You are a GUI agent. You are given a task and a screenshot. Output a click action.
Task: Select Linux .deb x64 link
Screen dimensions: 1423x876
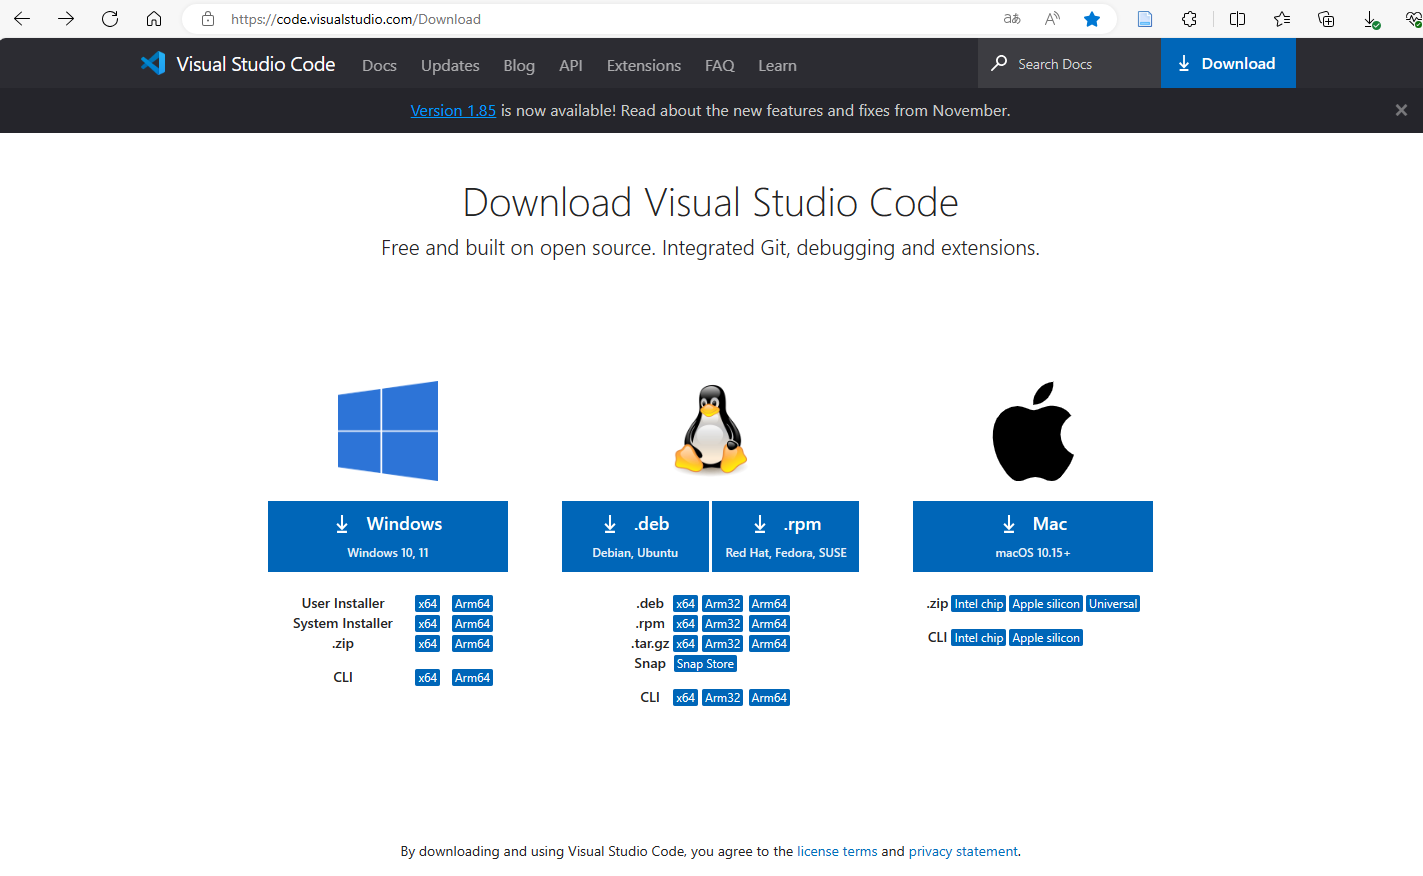(685, 604)
